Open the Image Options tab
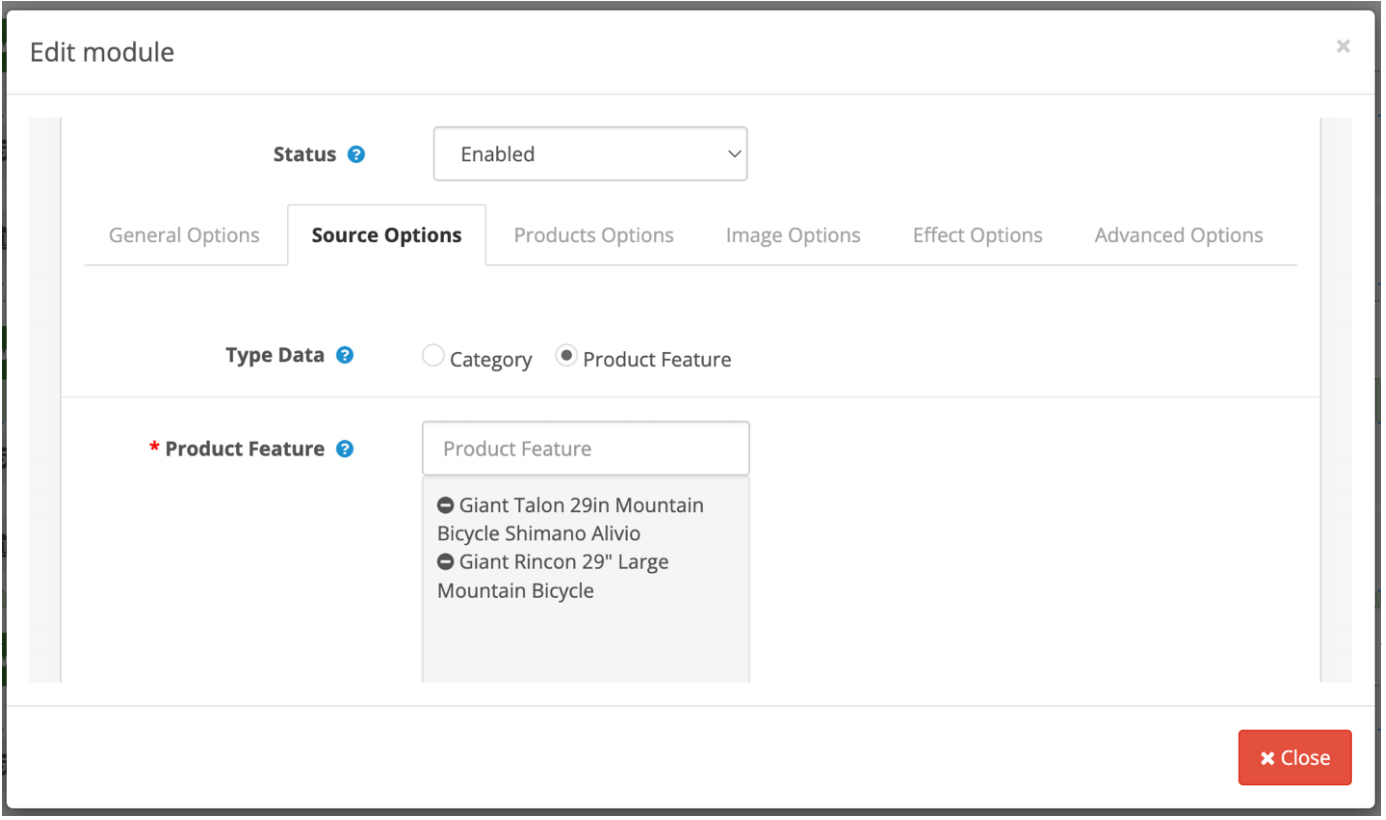This screenshot has width=1386, height=820. 793,236
